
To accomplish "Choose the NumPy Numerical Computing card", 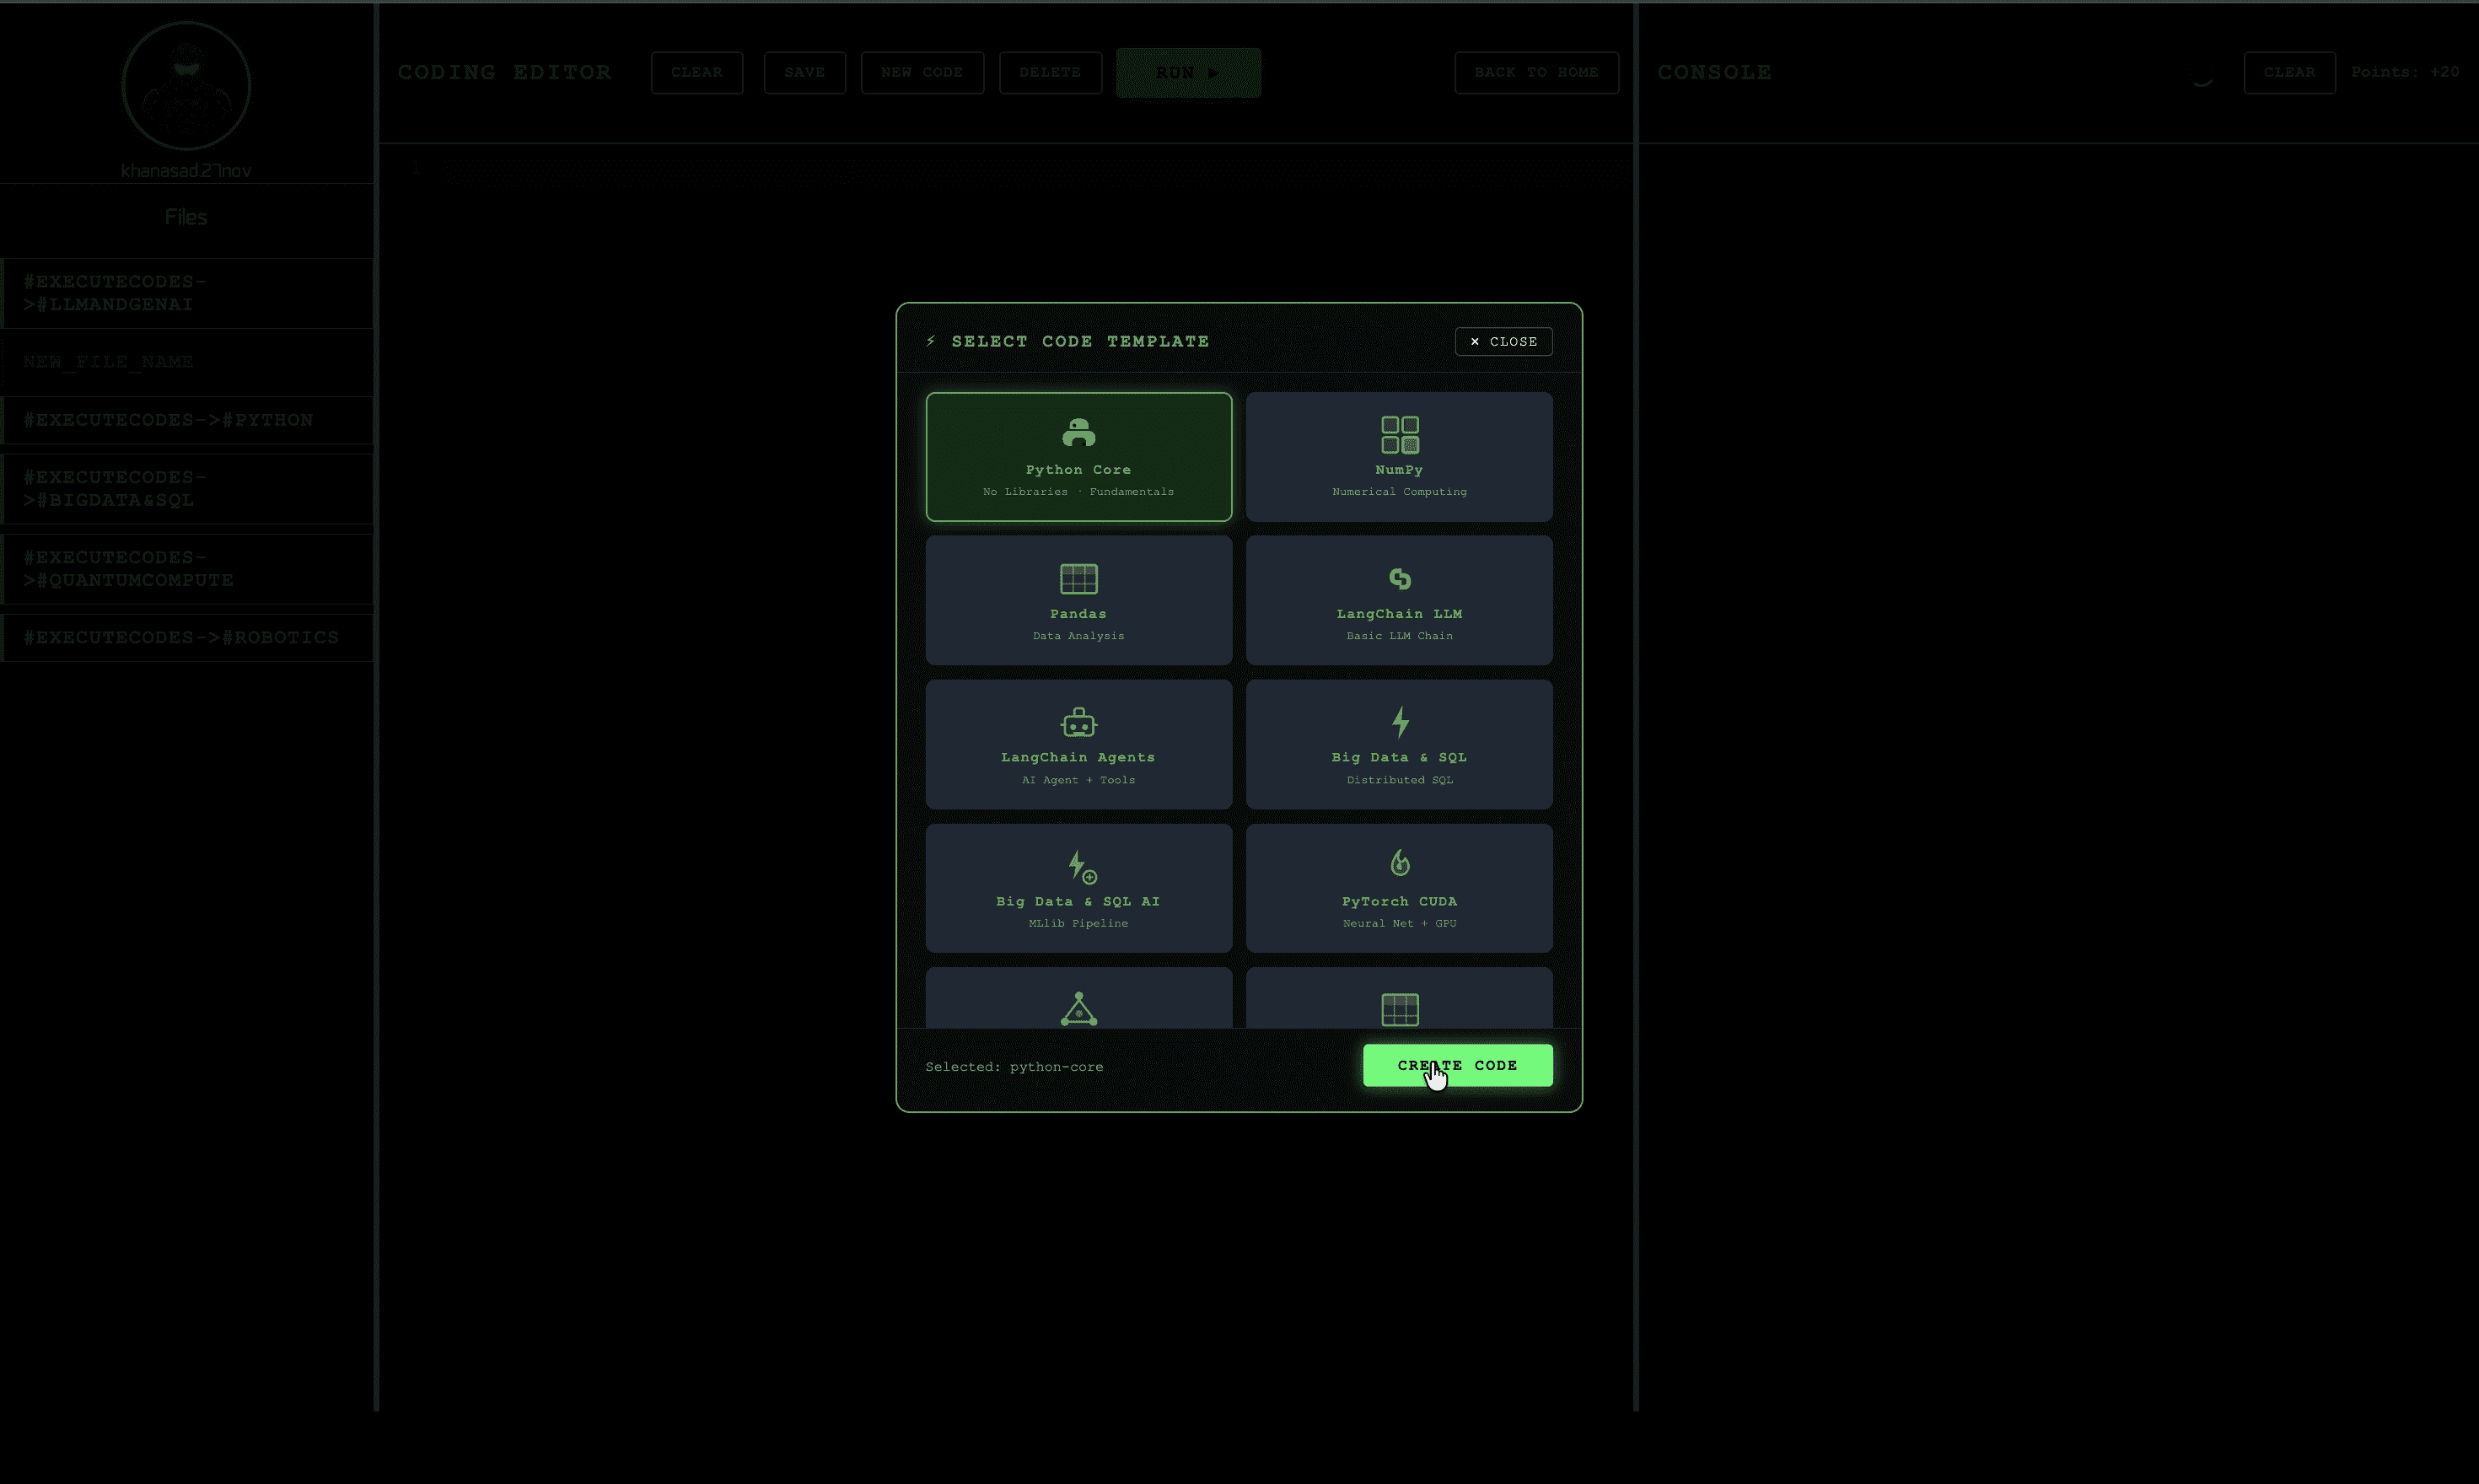I will pos(1399,456).
